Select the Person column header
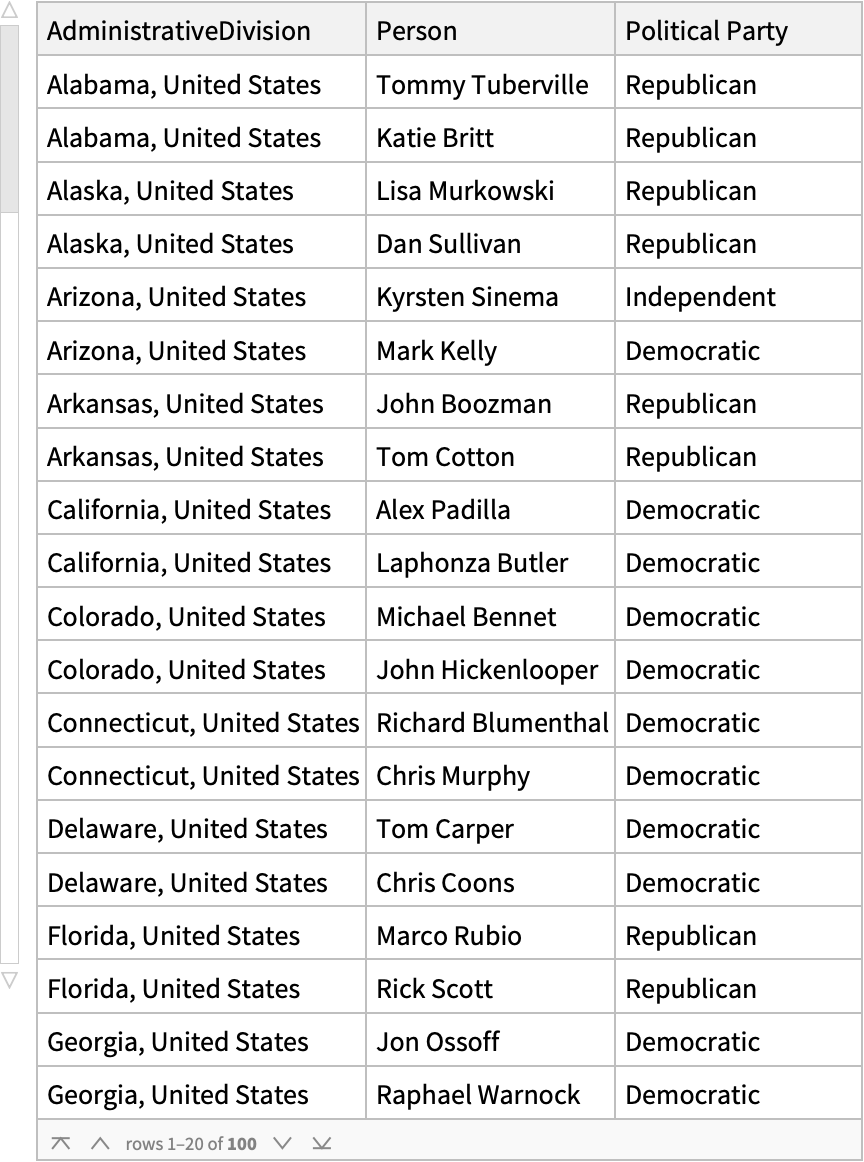The height and width of the screenshot is (1162, 864). (x=417, y=31)
